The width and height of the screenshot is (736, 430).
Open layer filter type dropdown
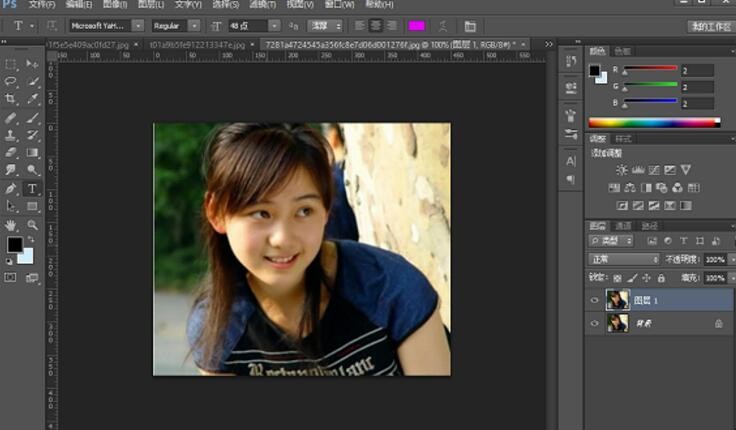click(612, 241)
